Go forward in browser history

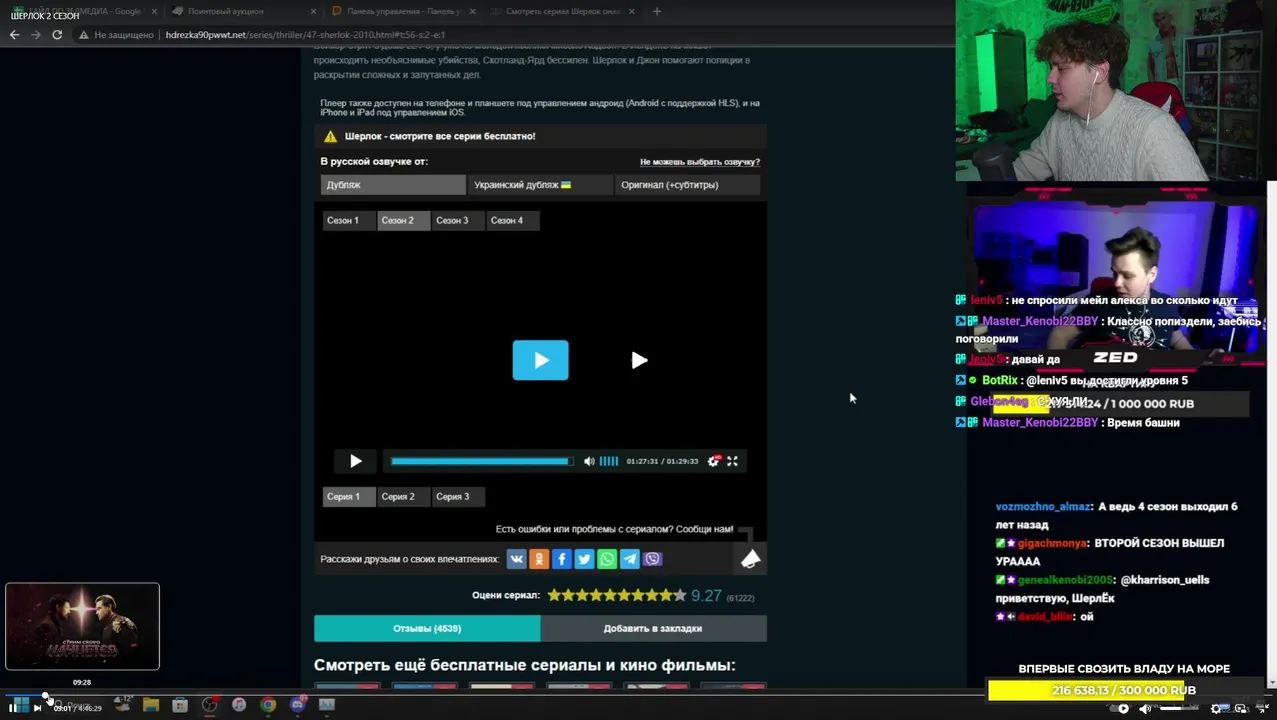pyautogui.click(x=36, y=35)
